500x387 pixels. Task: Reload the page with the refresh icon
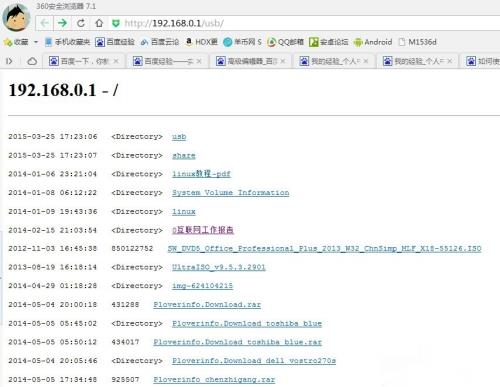[x=81, y=23]
